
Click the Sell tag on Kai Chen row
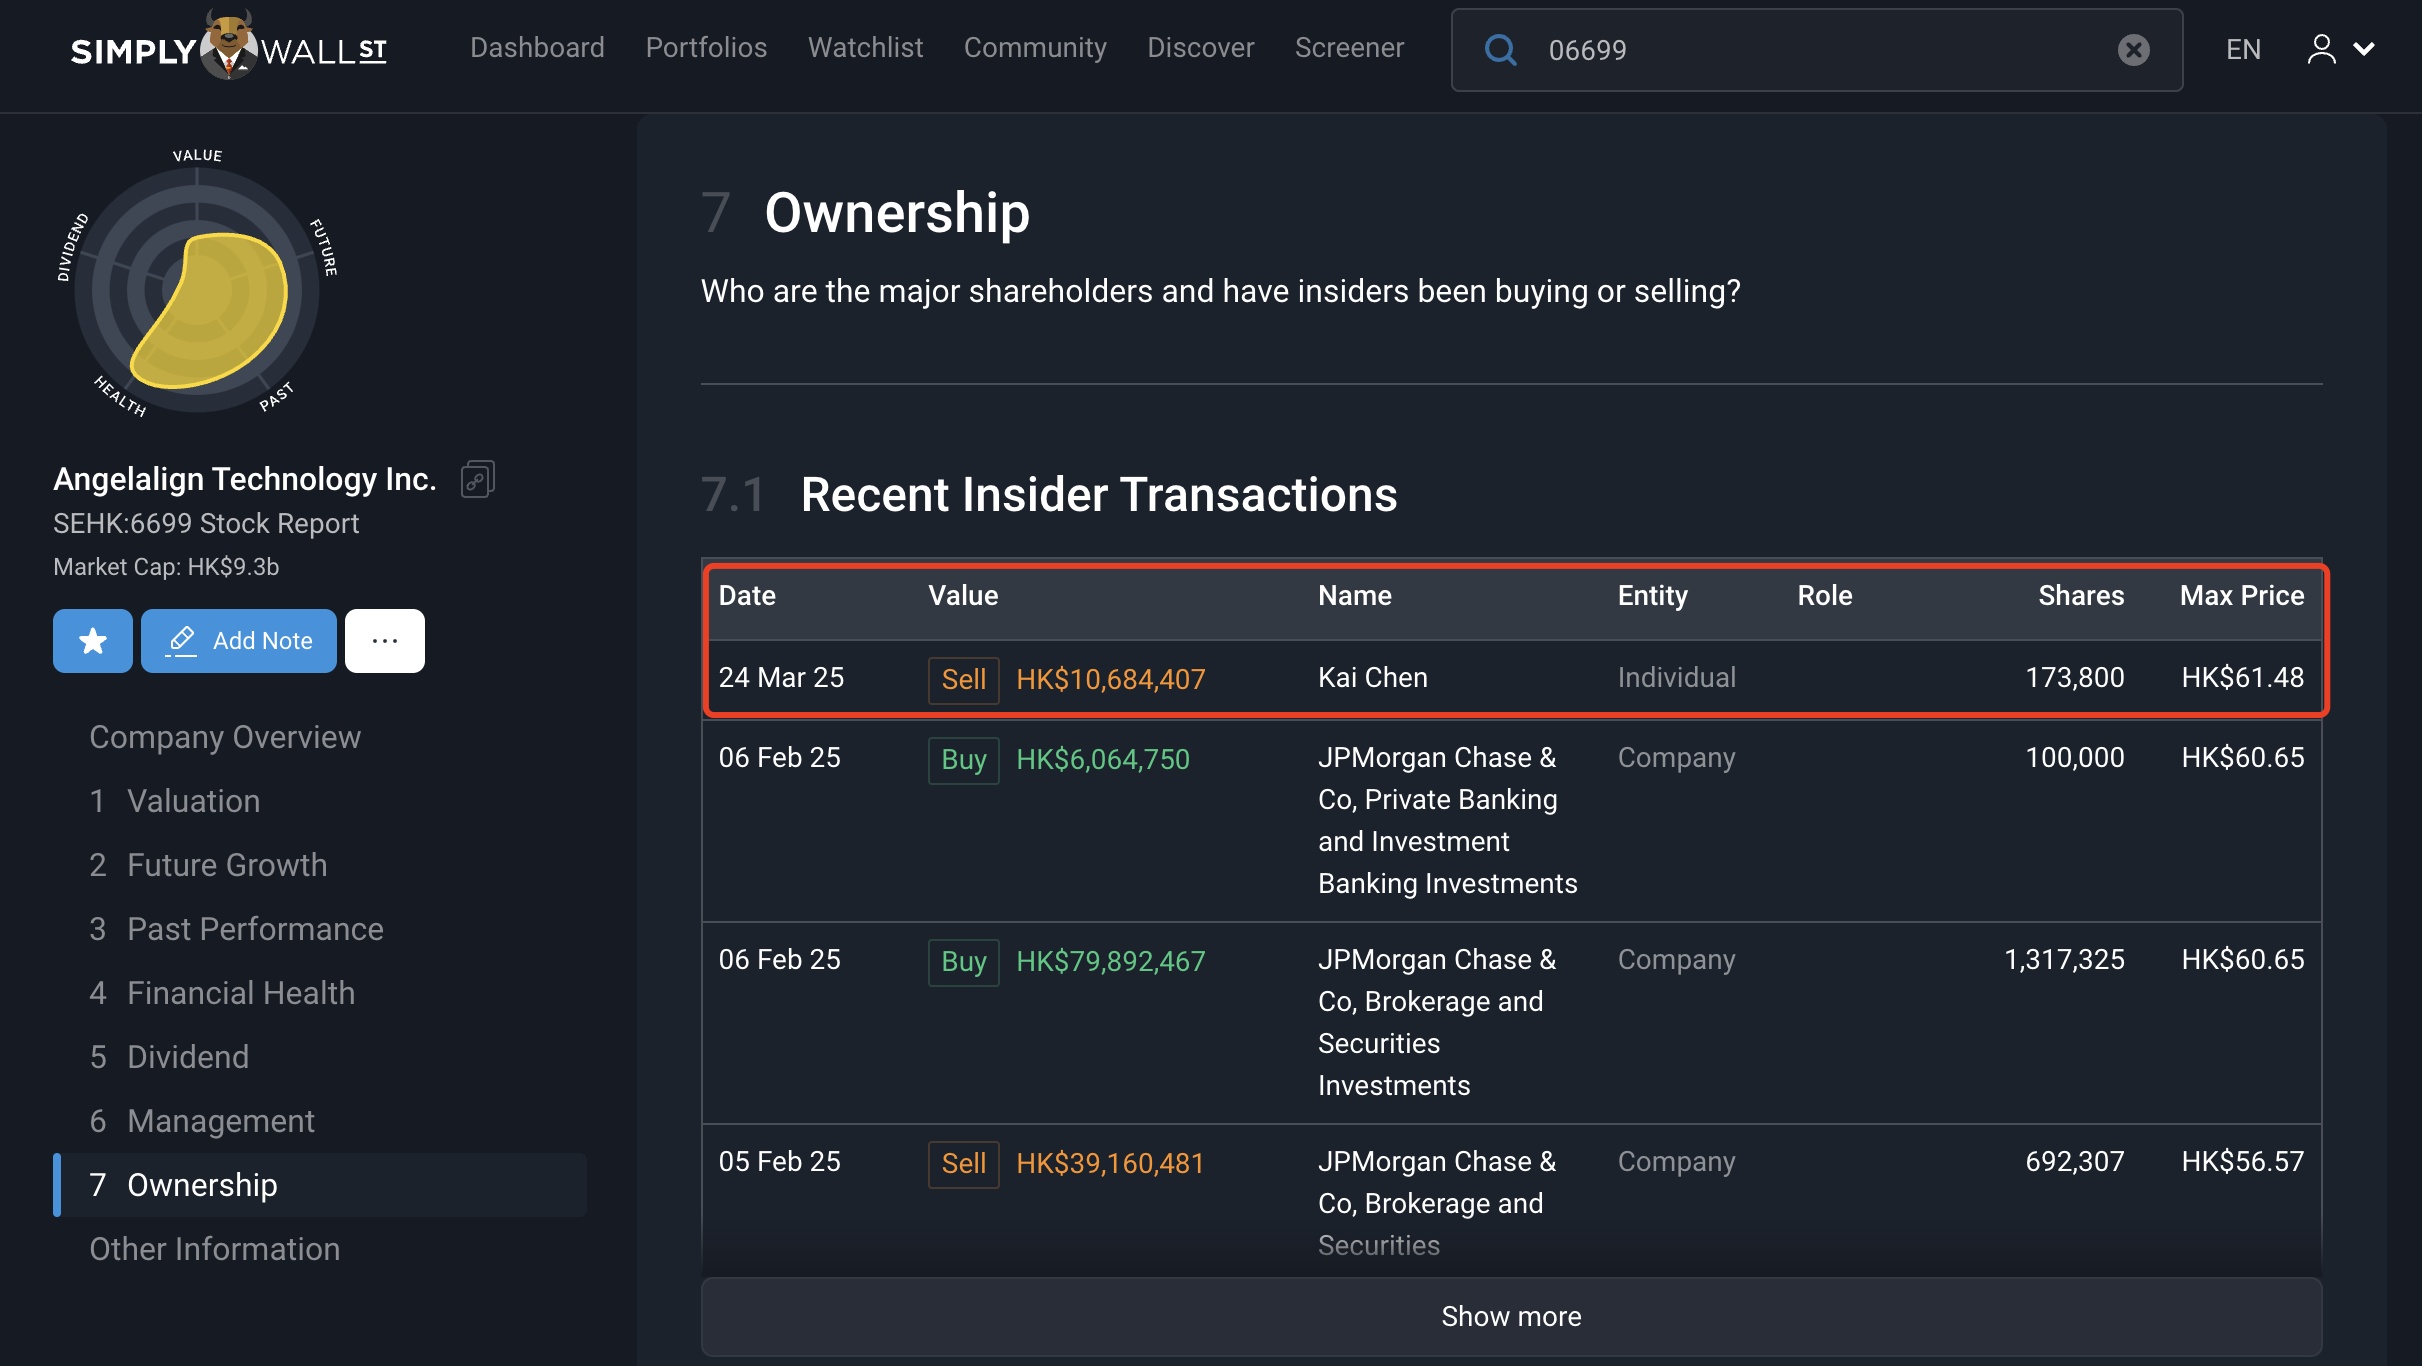click(963, 680)
